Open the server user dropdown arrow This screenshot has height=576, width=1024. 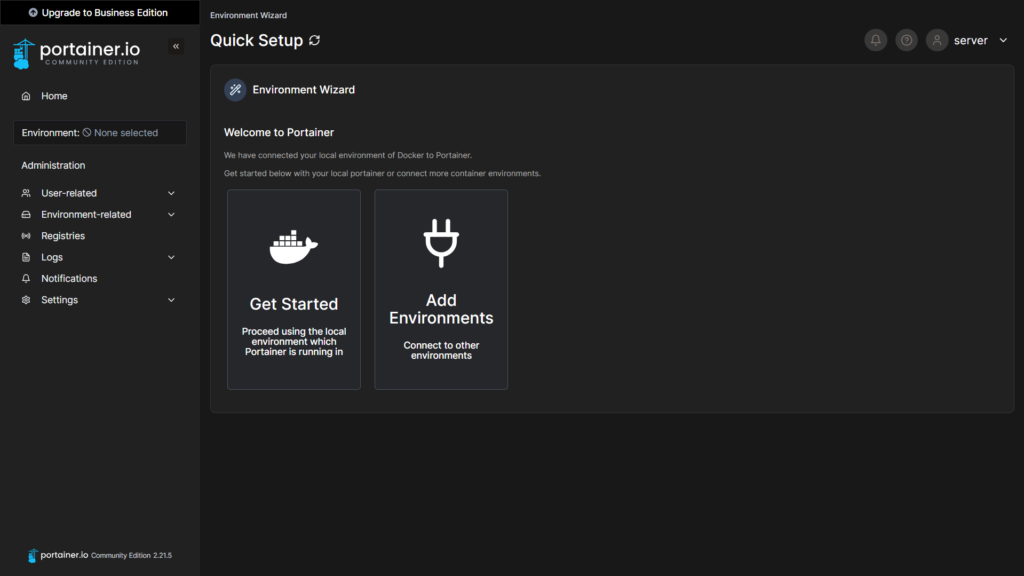[1003, 40]
